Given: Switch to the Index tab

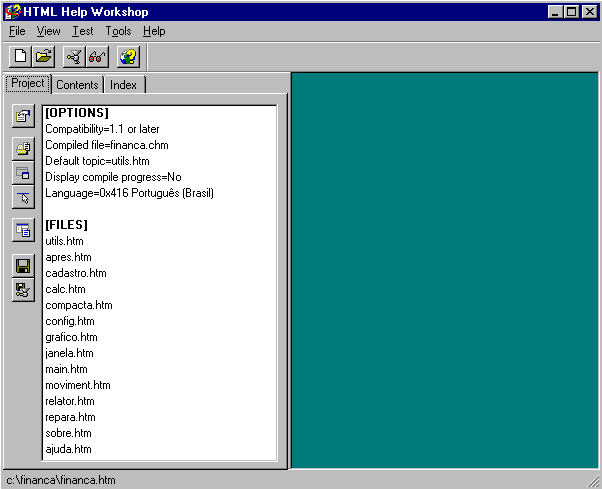Looking at the screenshot, I should (x=124, y=85).
